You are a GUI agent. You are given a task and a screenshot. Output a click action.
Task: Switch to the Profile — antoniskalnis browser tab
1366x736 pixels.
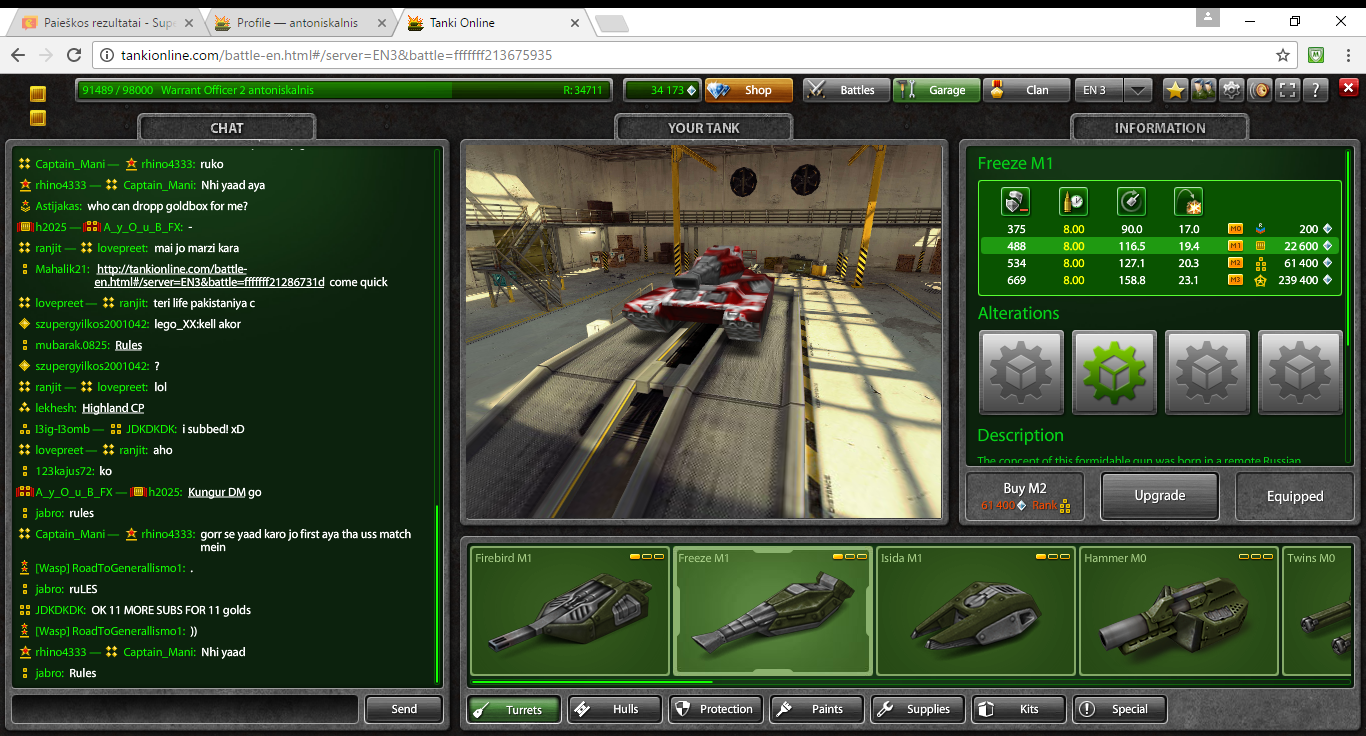[297, 23]
